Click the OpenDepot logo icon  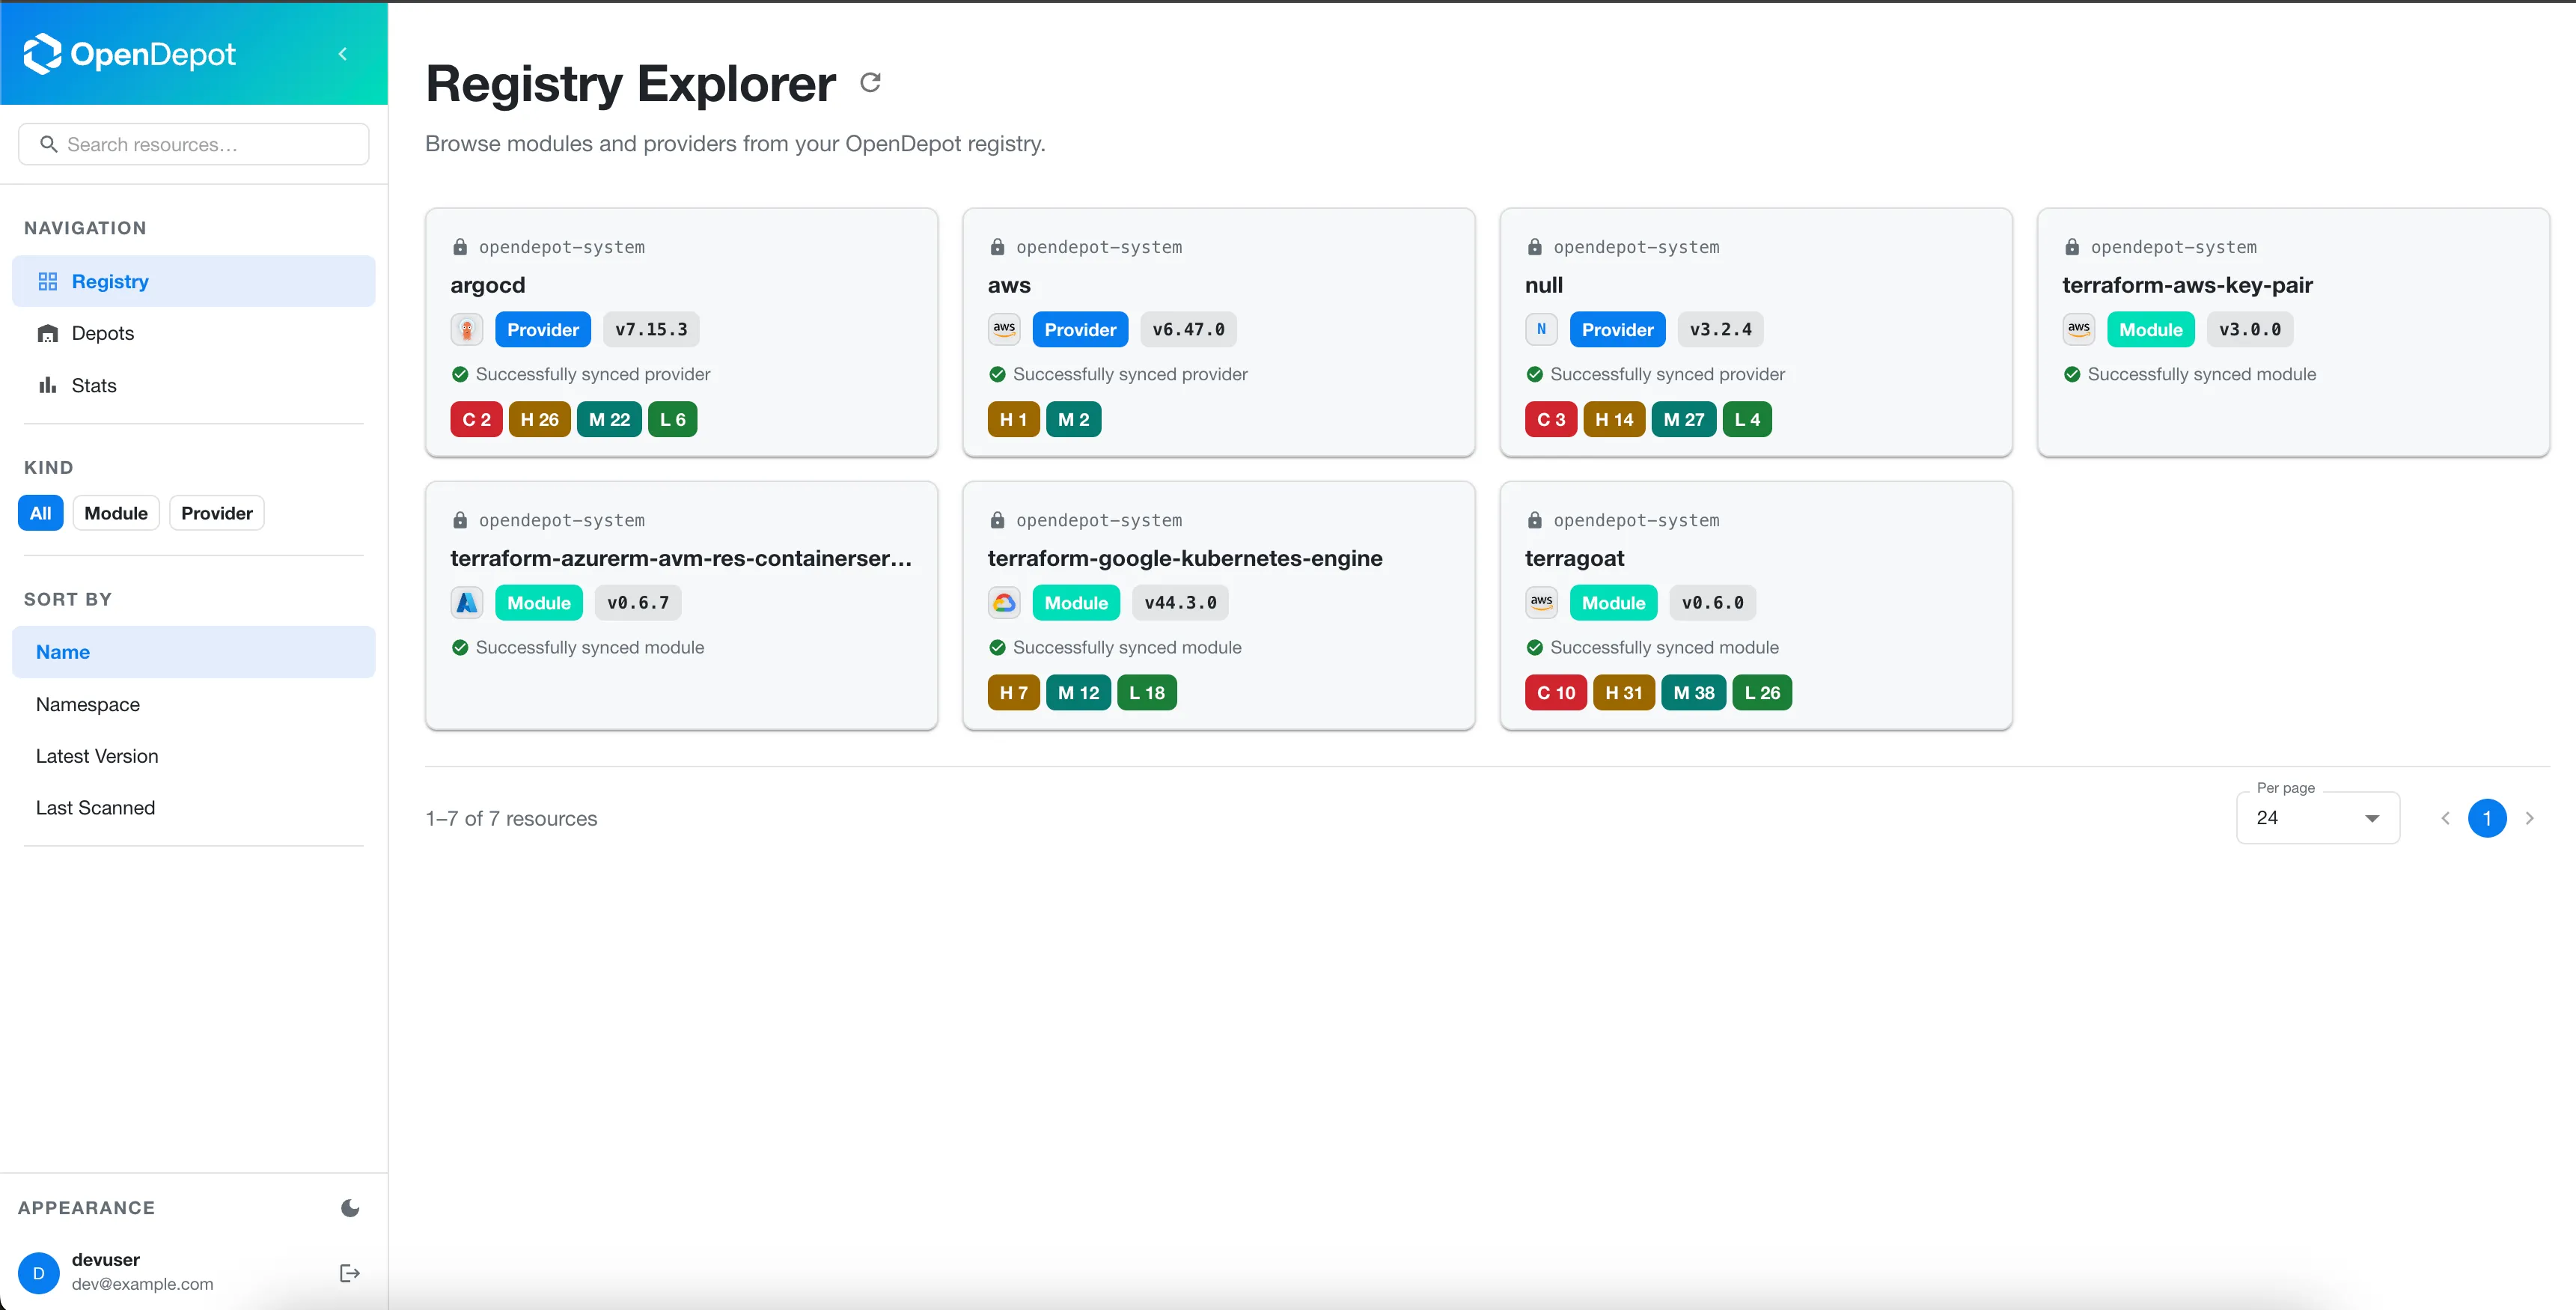42,54
